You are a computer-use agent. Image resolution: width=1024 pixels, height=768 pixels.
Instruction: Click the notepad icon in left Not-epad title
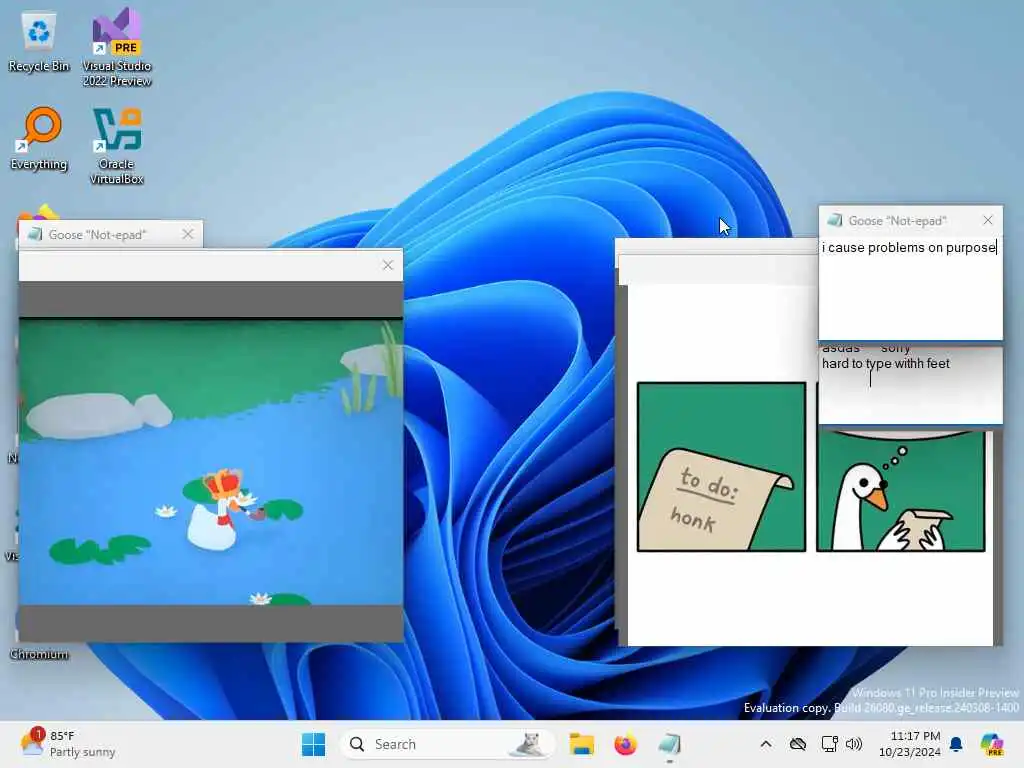coord(35,234)
